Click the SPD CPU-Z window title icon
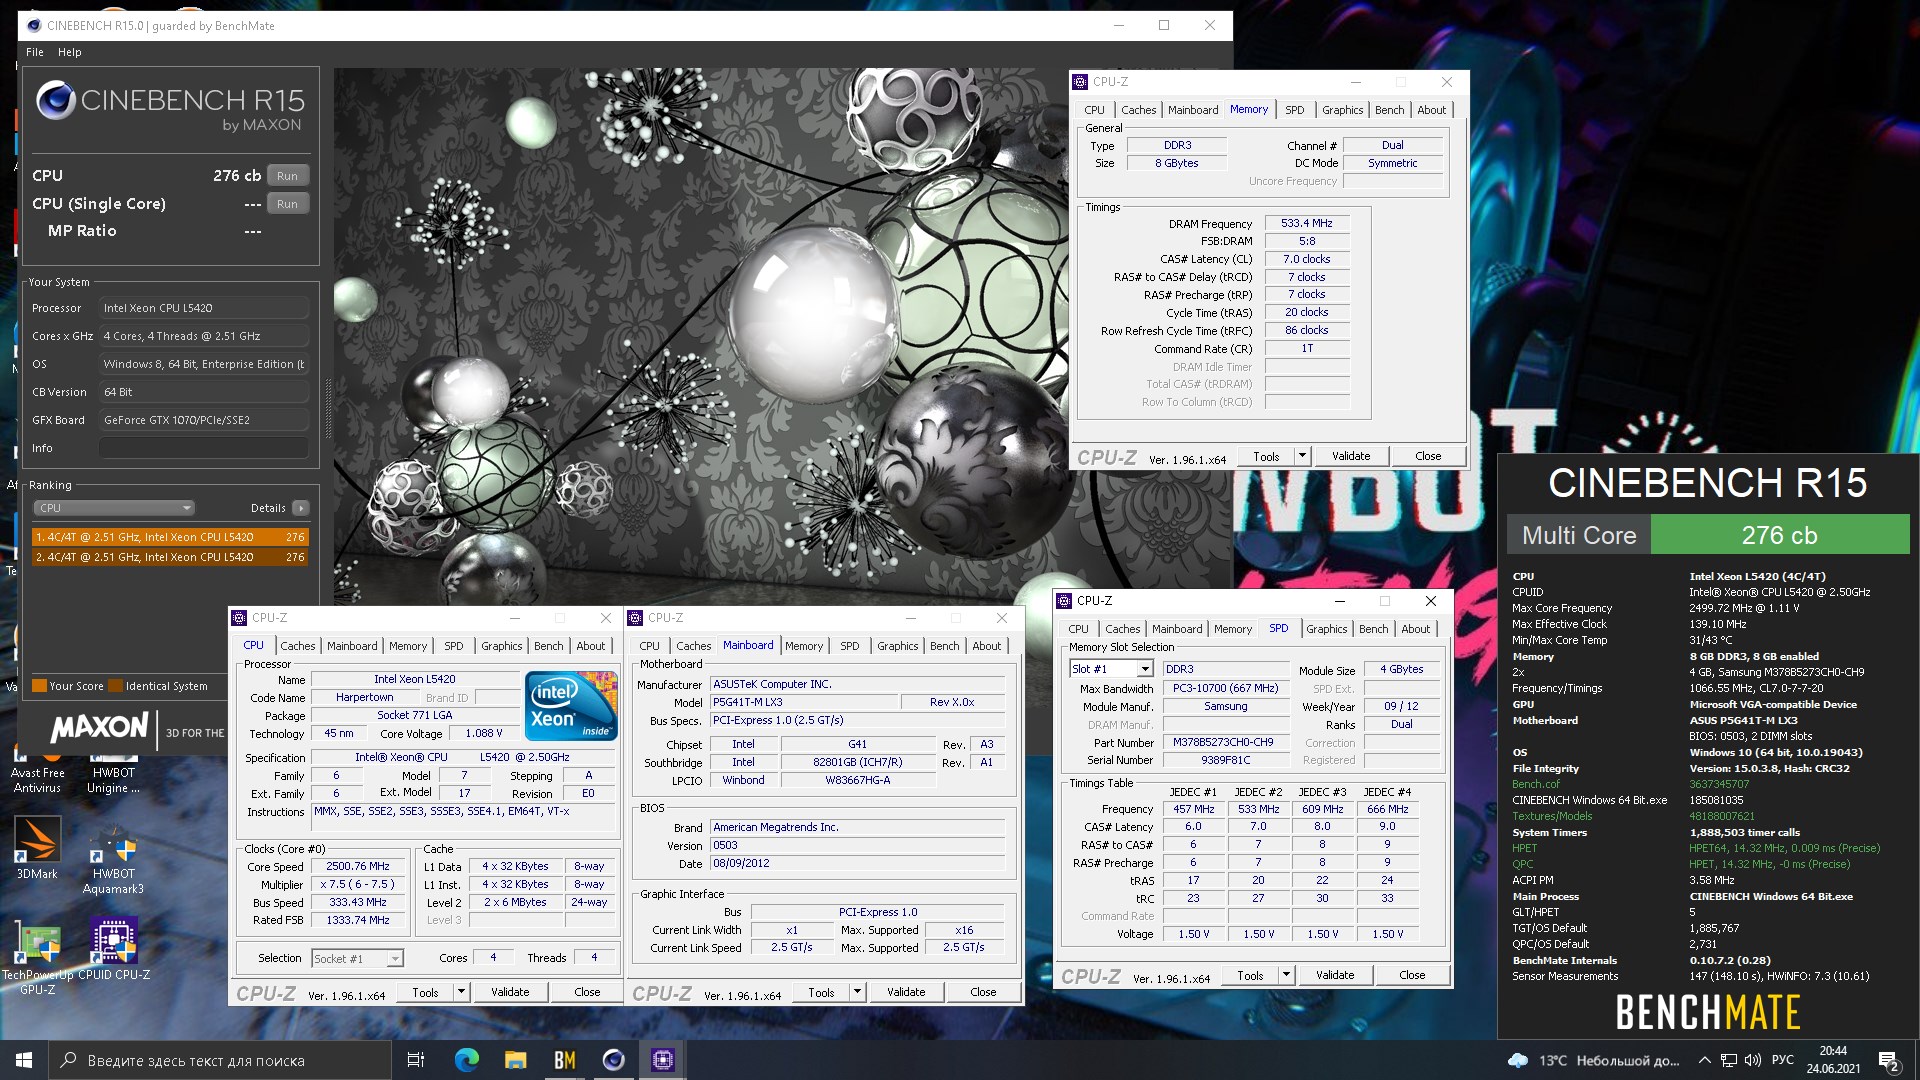This screenshot has width=1920, height=1080. pyautogui.click(x=1064, y=601)
